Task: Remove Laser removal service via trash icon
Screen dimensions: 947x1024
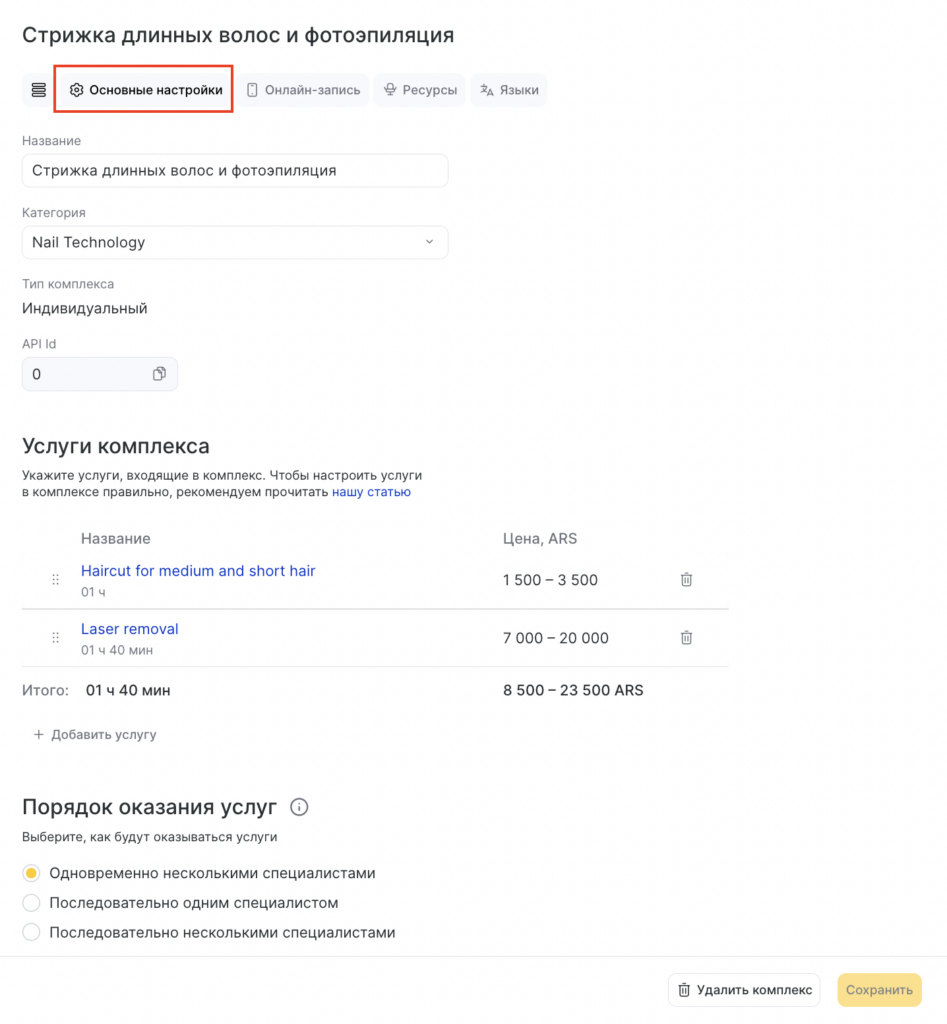Action: [x=686, y=637]
